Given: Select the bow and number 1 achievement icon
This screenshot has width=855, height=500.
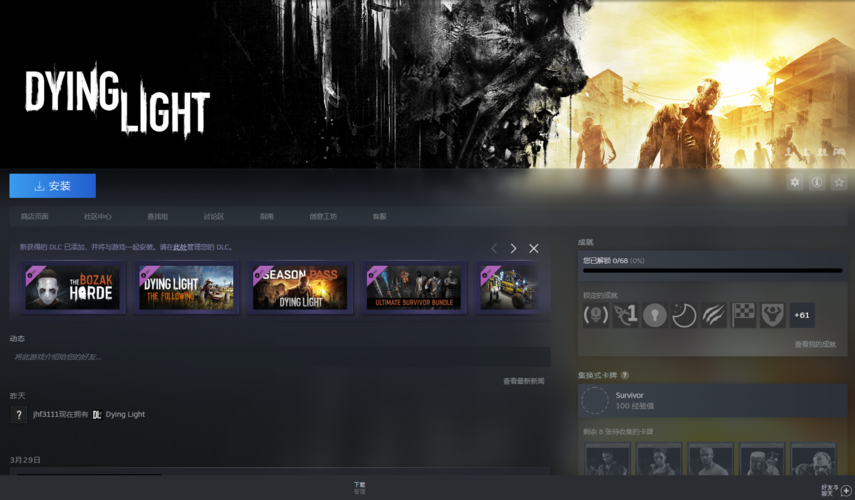Looking at the screenshot, I should 625,315.
